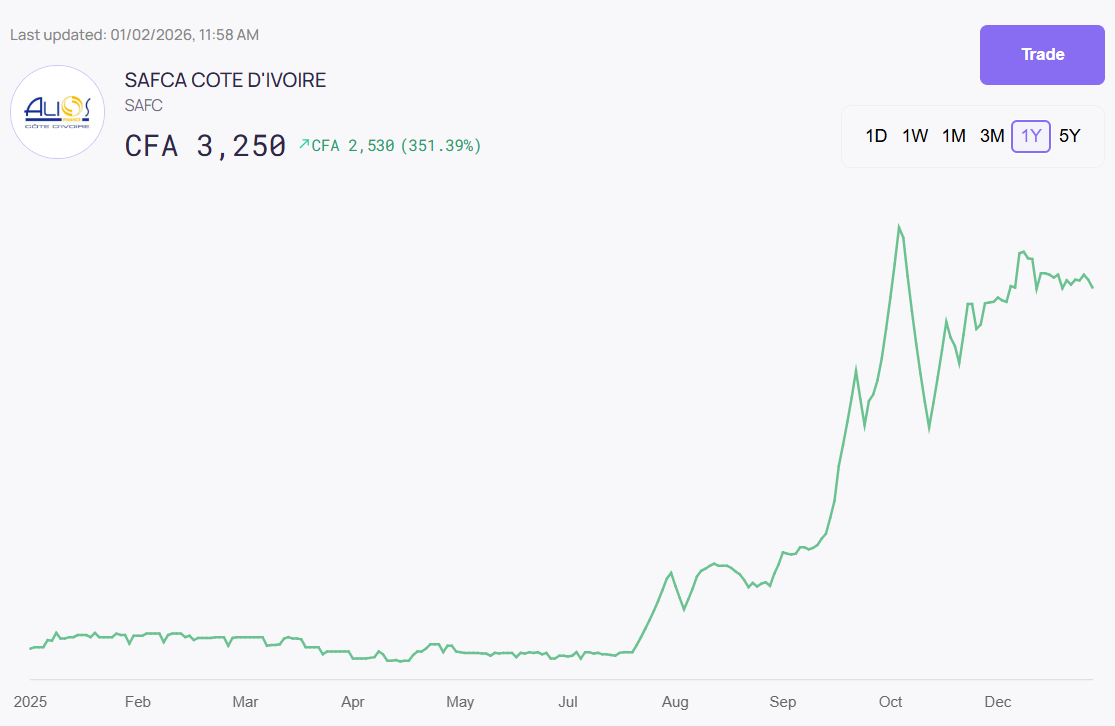Select the 1D time range
The width and height of the screenshot is (1115, 726).
pos(876,136)
